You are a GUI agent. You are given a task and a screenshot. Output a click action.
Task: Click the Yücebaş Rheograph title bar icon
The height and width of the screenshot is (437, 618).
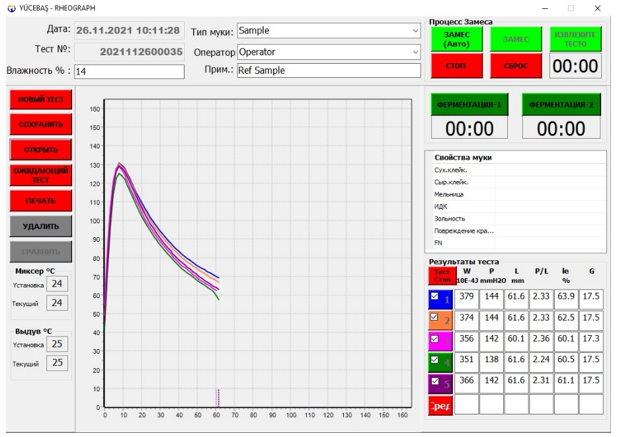tap(11, 8)
